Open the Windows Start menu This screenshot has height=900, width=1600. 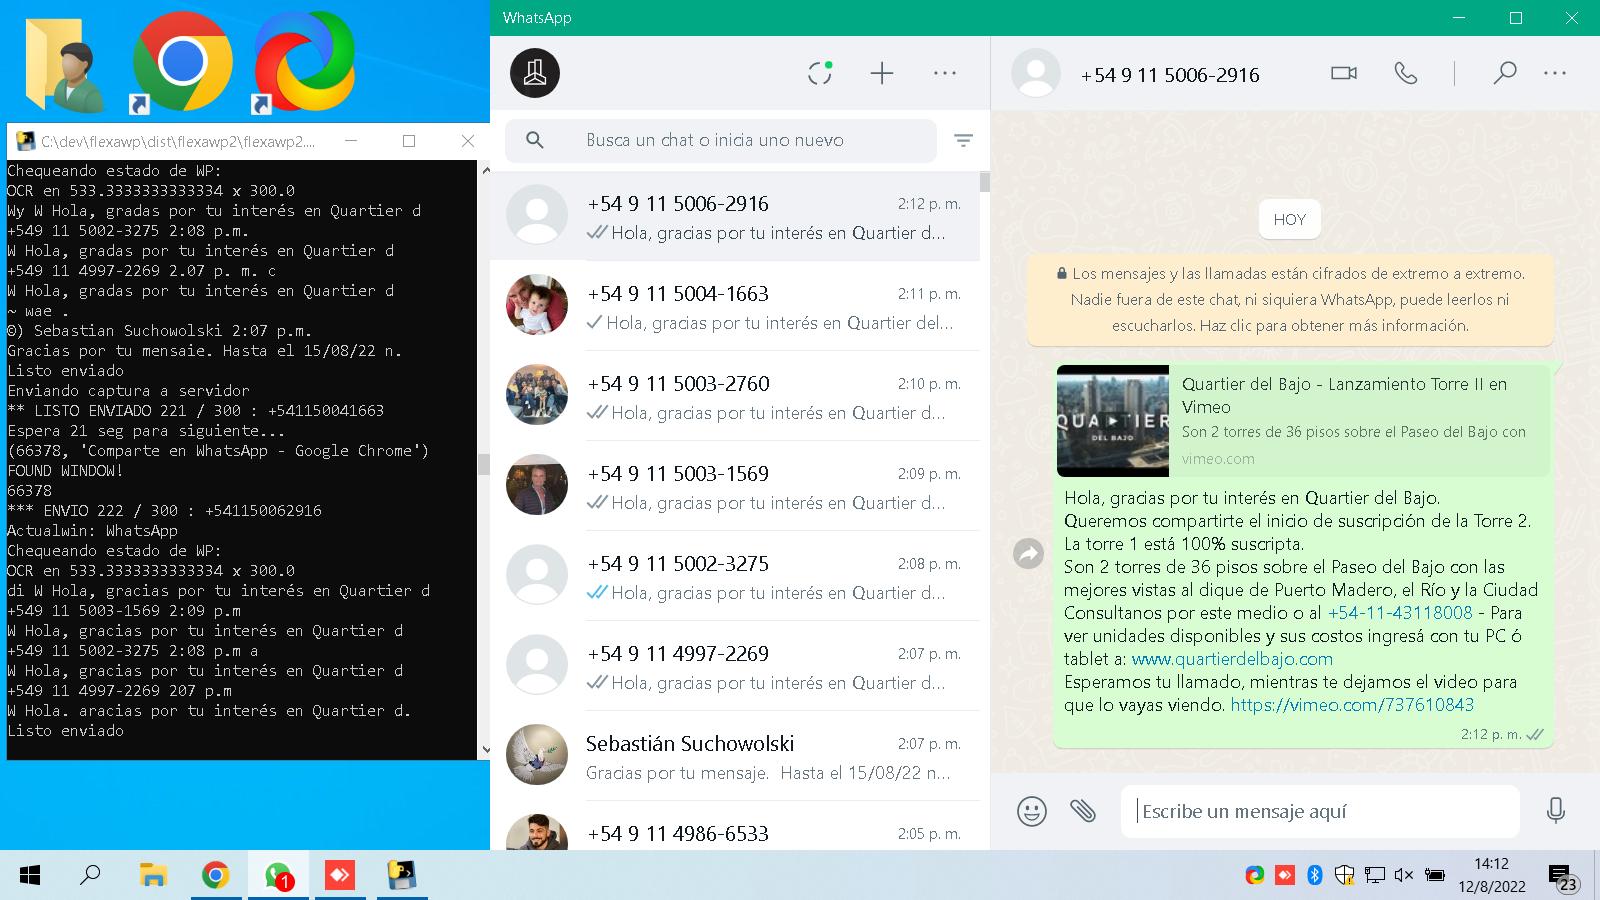30,876
